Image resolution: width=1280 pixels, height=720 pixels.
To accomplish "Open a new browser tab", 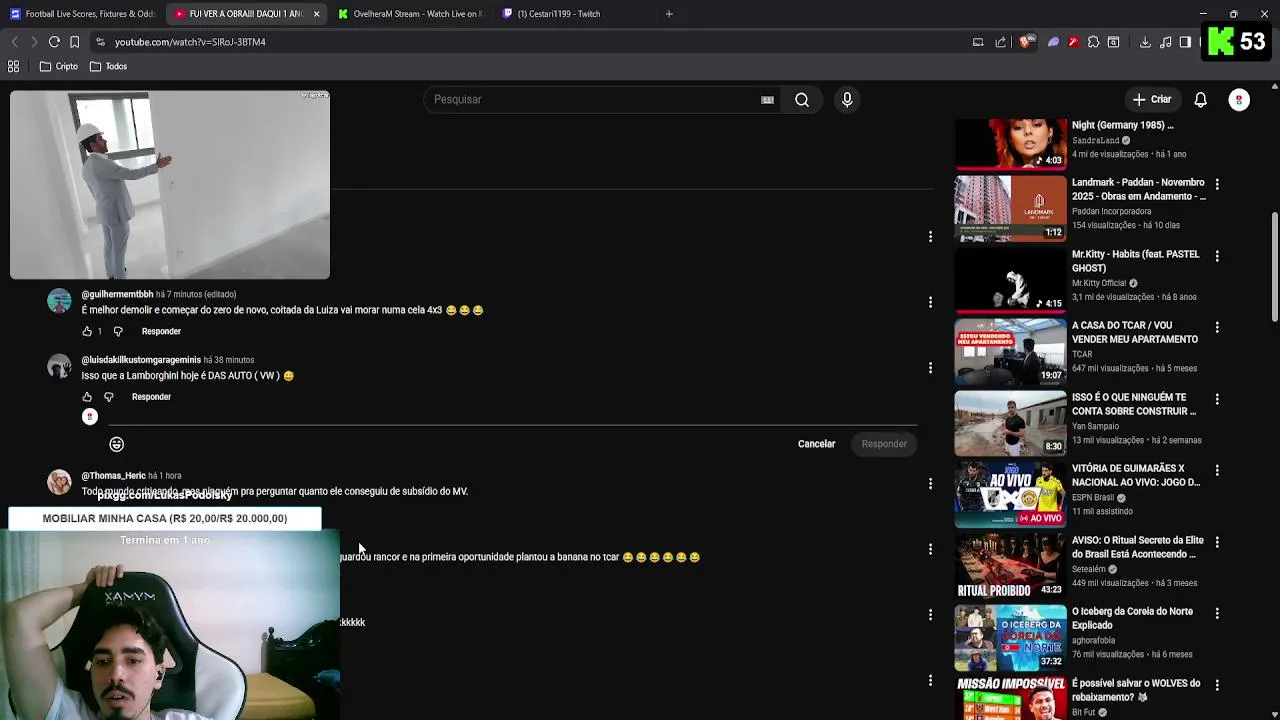I will click(669, 14).
